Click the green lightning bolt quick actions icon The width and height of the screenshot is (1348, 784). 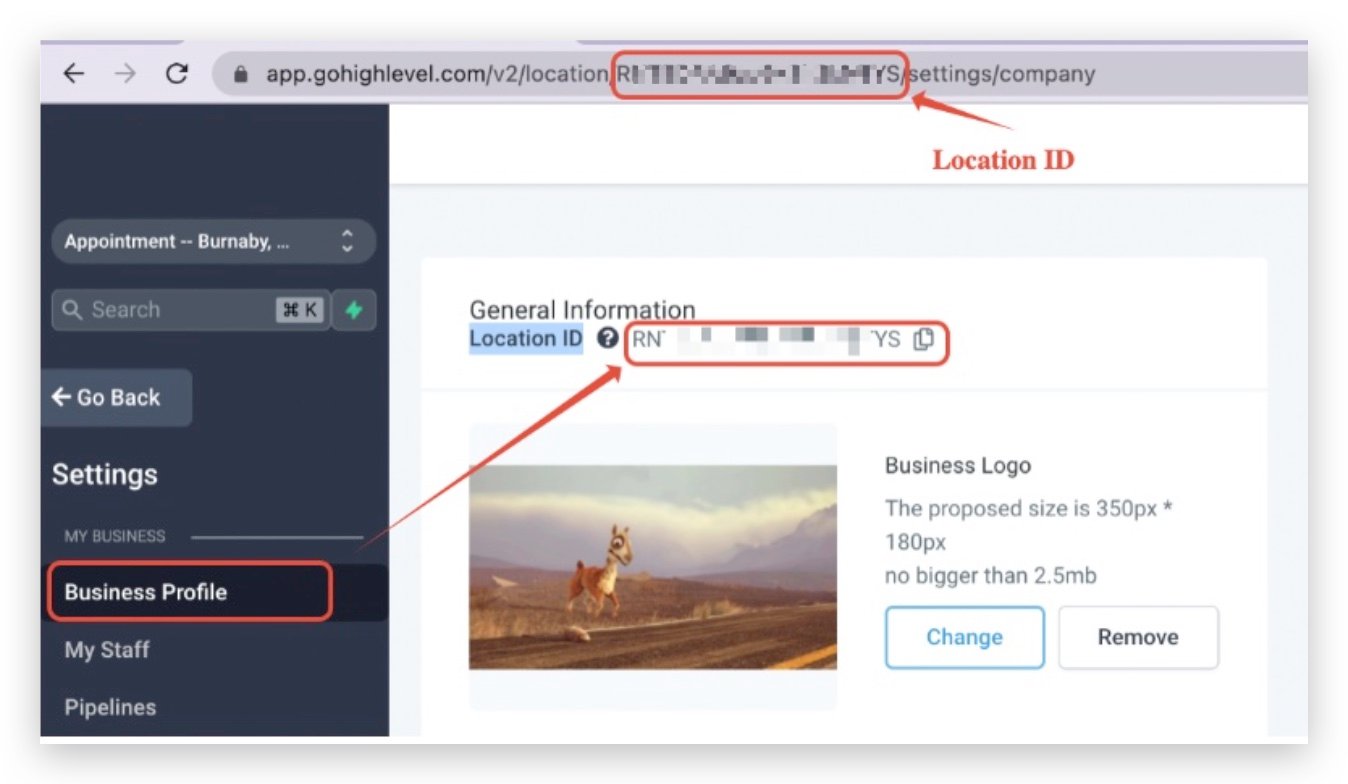(353, 310)
